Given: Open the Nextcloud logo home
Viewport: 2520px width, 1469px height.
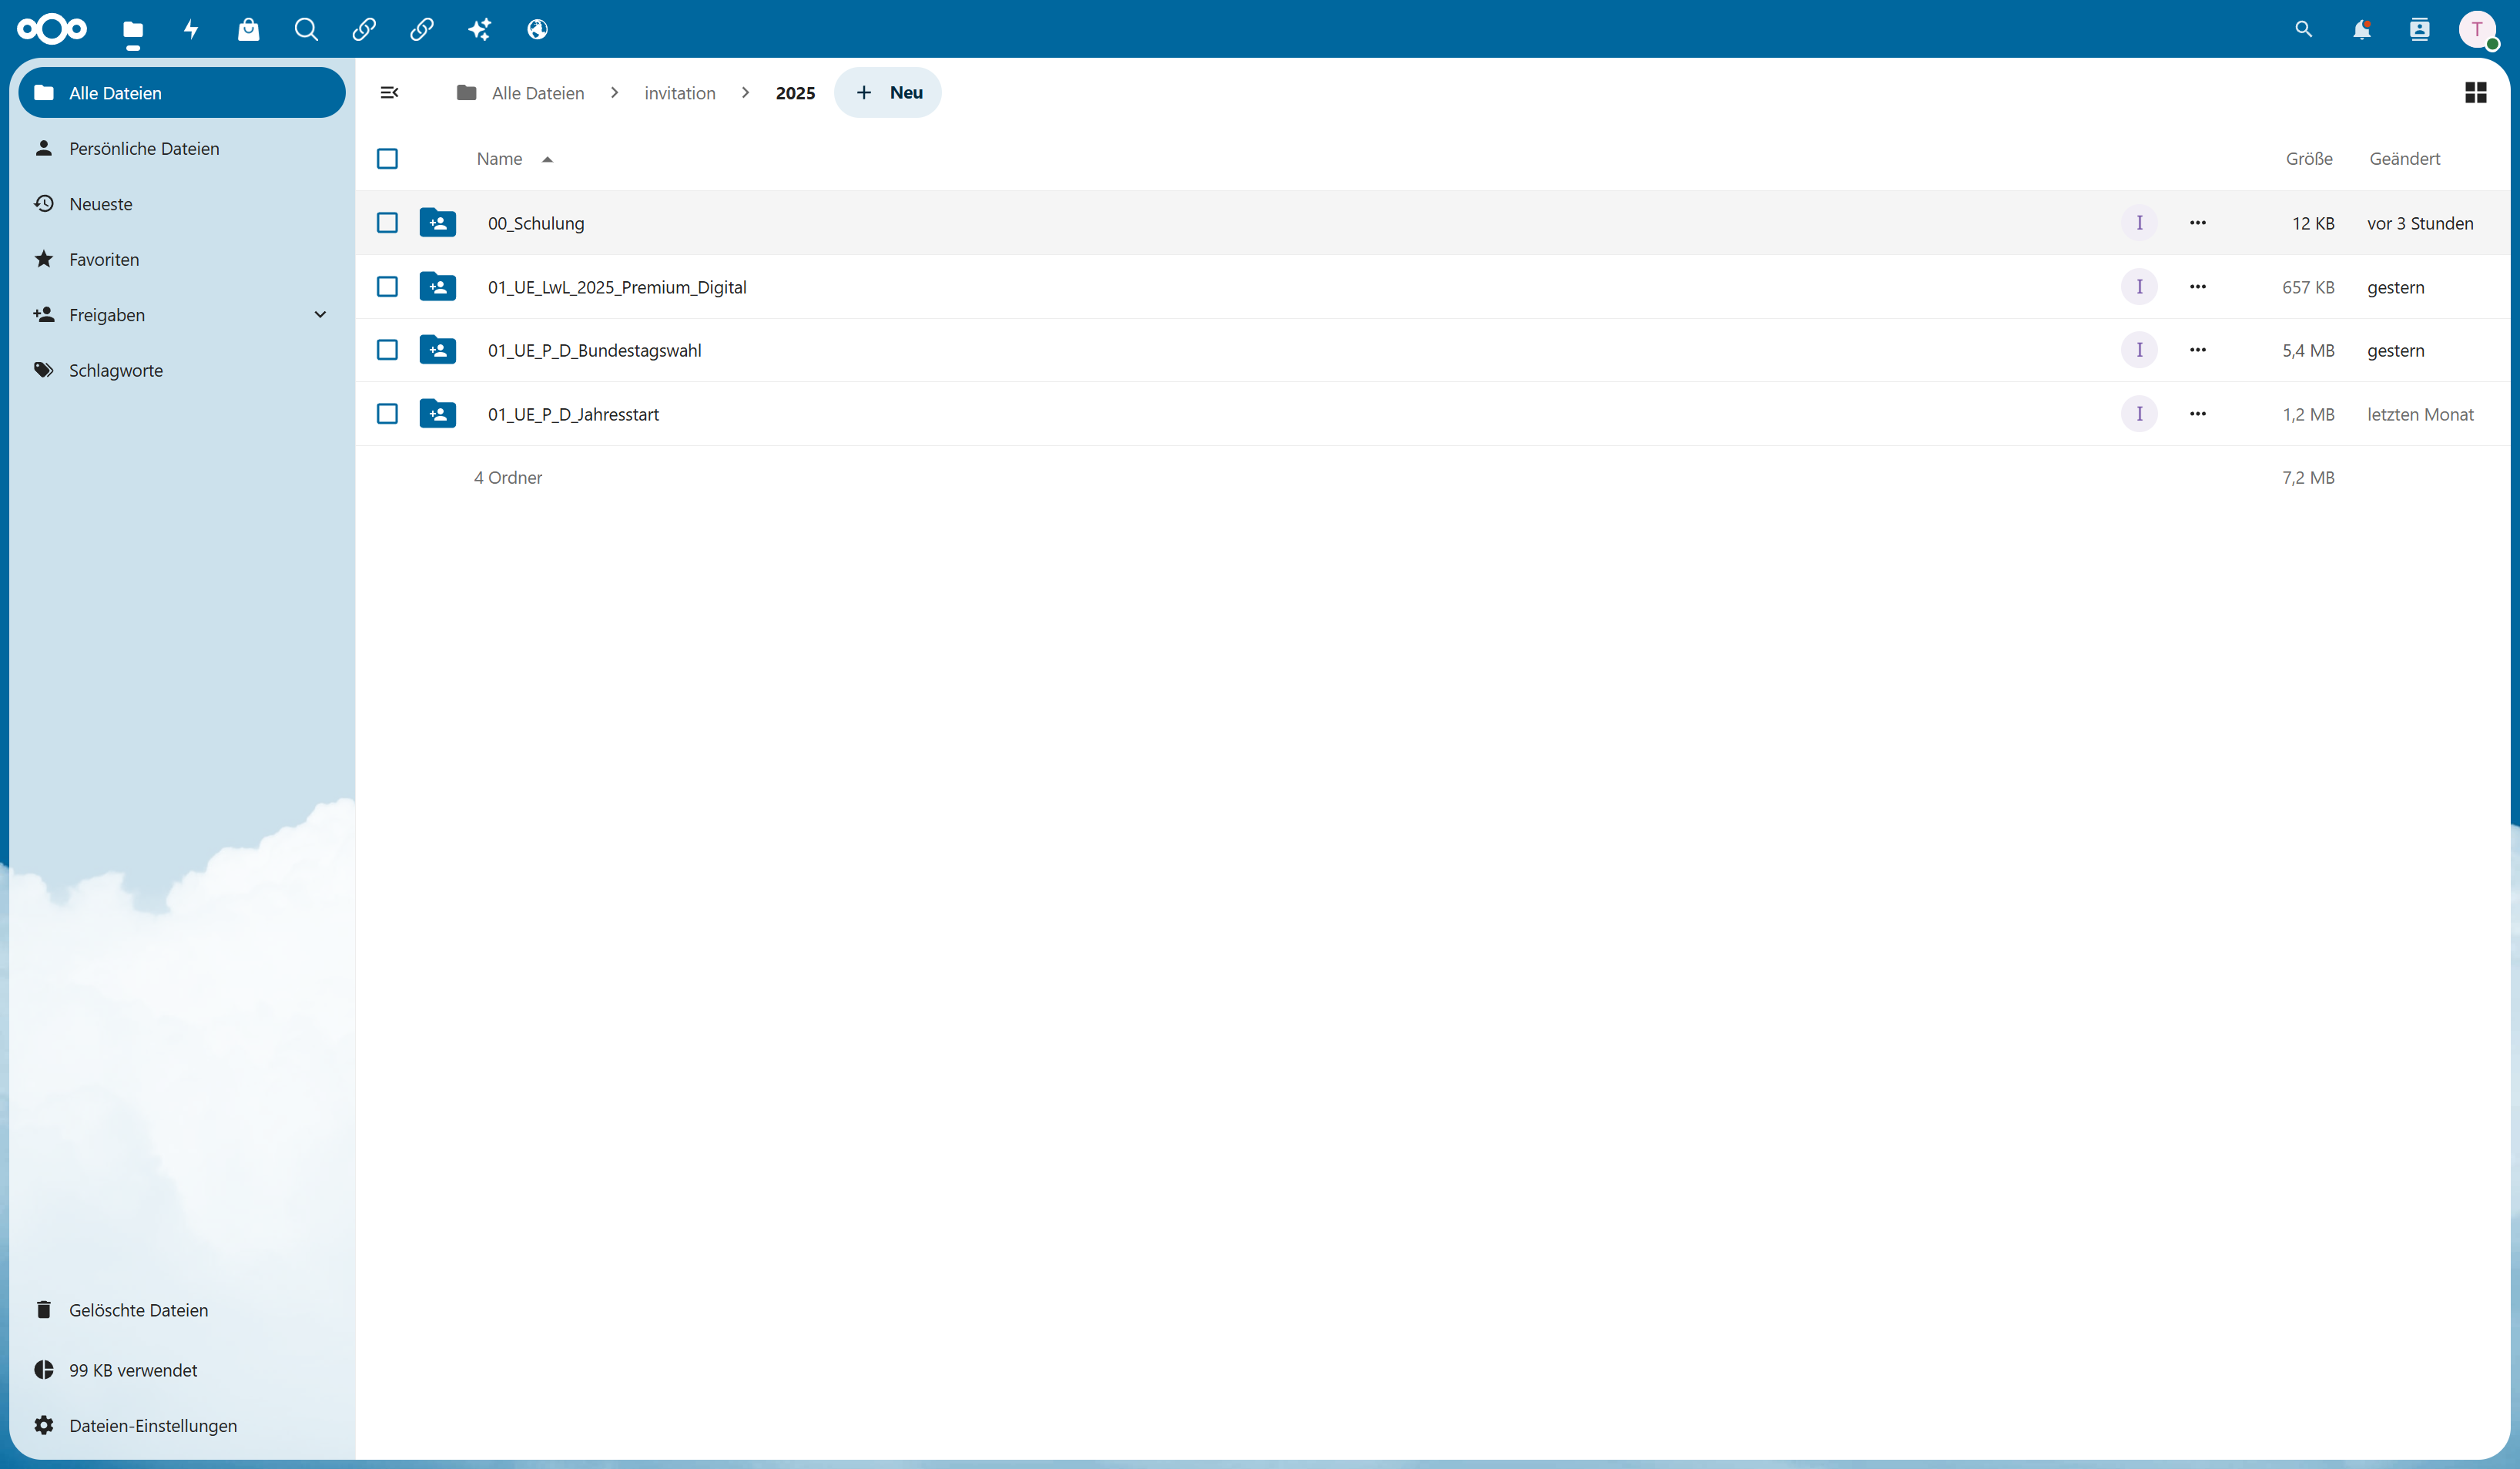Looking at the screenshot, I should point(52,29).
